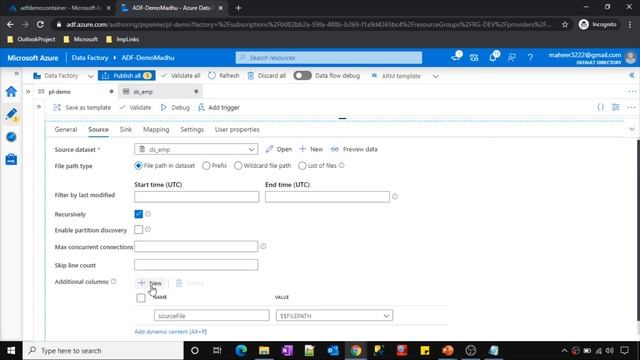This screenshot has height=360, width=640.
Task: Go back in browser history
Action: 10,24
